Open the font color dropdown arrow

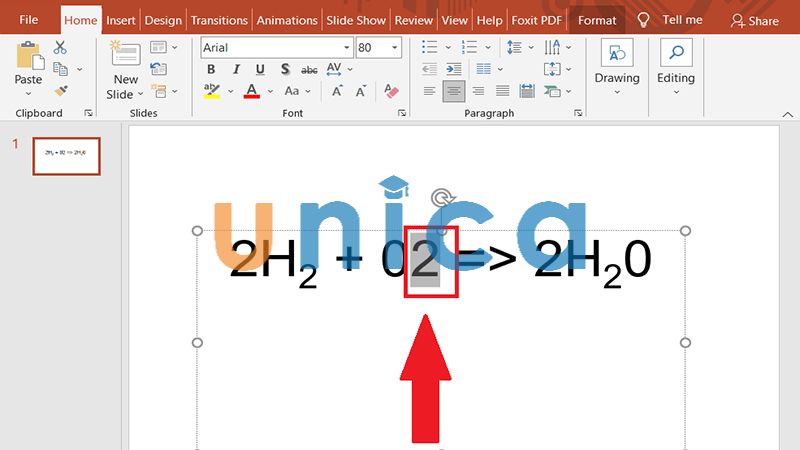[x=270, y=91]
